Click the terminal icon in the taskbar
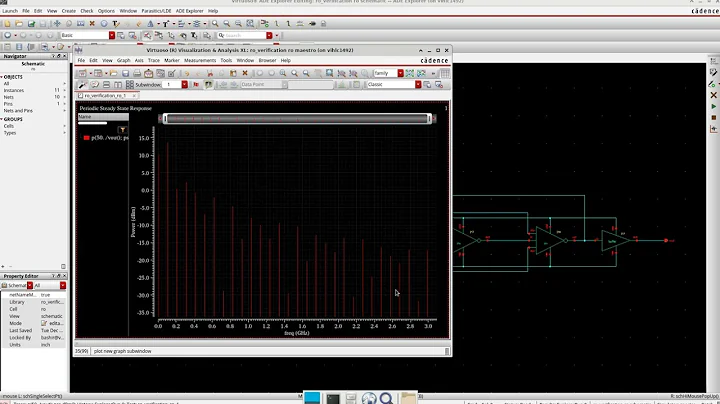This screenshot has width=720, height=404. point(332,398)
